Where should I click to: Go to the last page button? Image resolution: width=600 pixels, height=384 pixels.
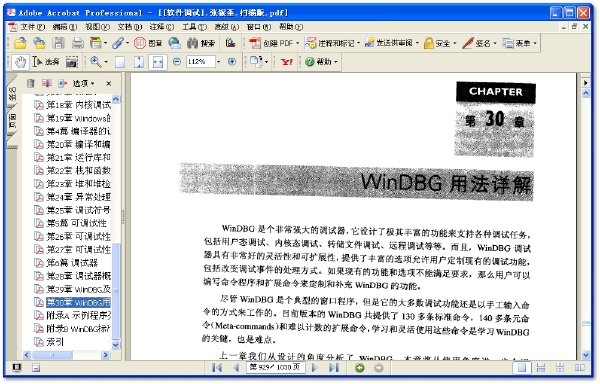point(334,368)
